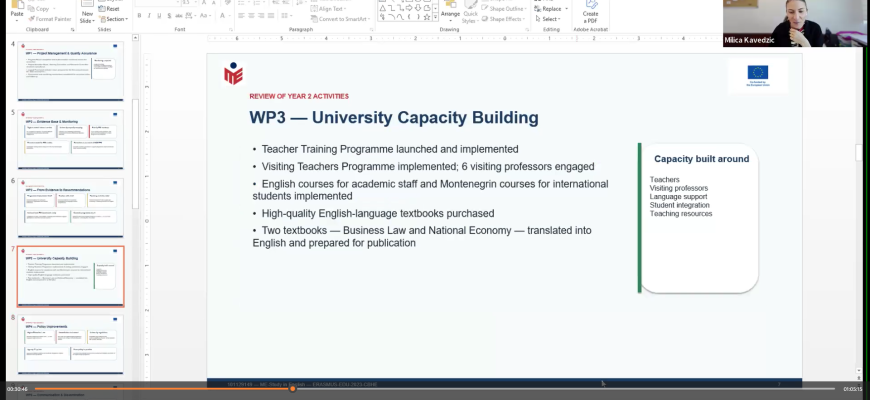This screenshot has width=870, height=400.
Task: Toggle Bold formatting
Action: coord(139,16)
